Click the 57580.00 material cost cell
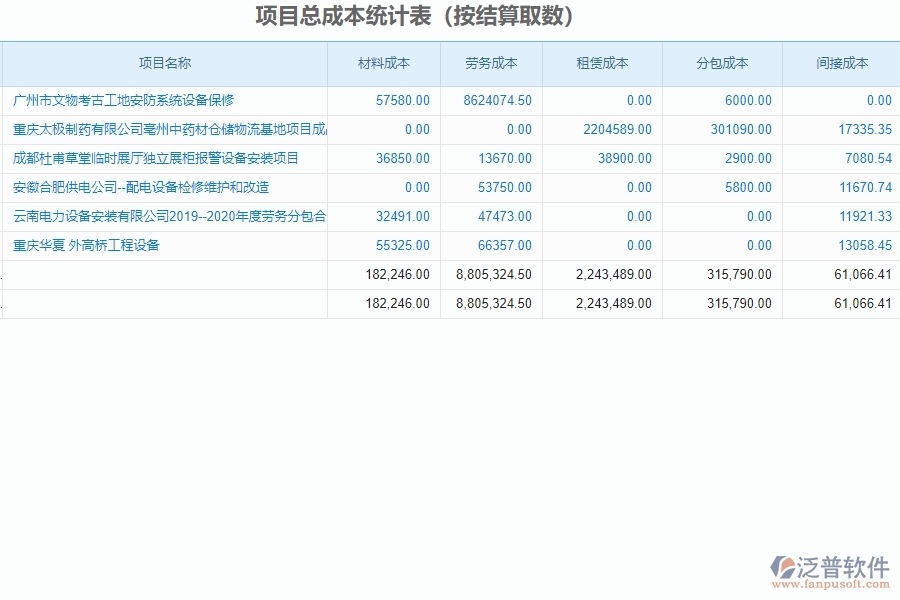Viewport: 900px width, 600px height. click(x=404, y=100)
